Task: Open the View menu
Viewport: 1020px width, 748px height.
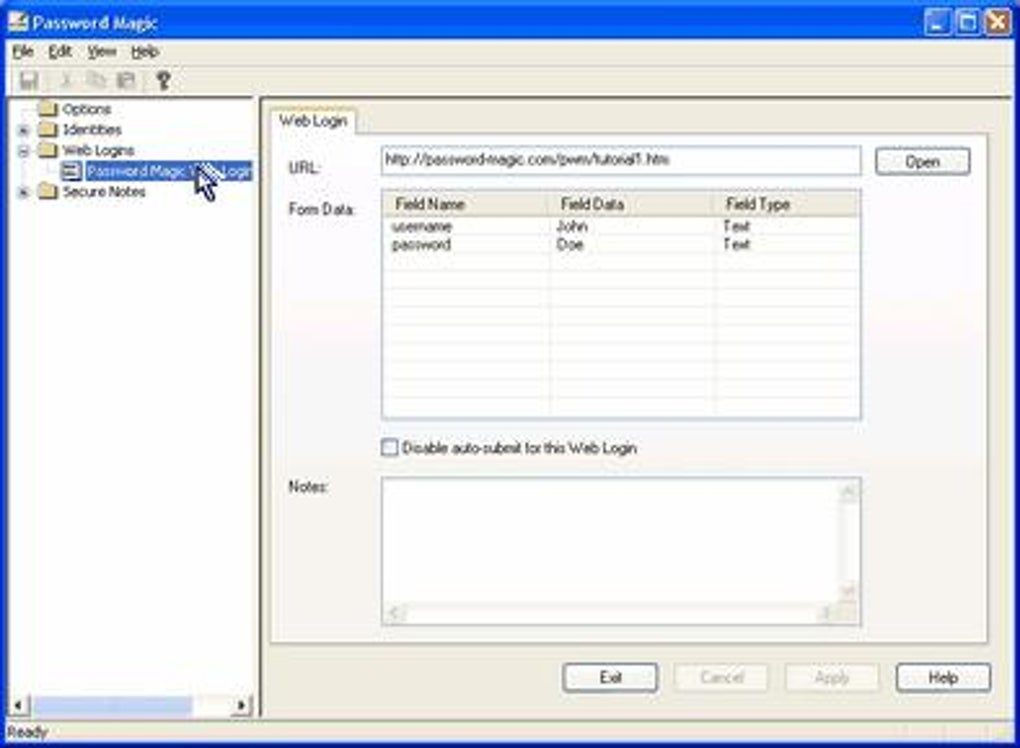Action: 101,51
